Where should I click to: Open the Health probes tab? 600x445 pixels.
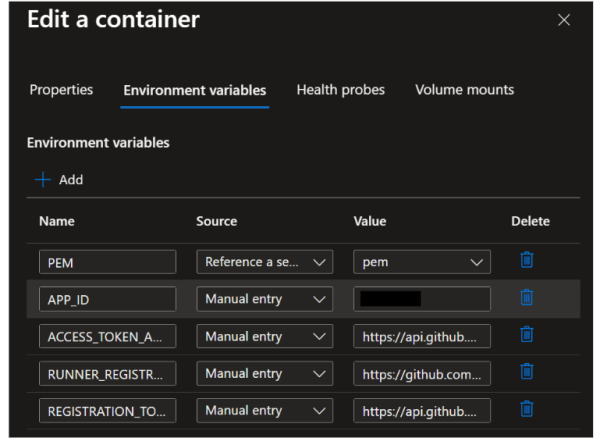(x=340, y=90)
